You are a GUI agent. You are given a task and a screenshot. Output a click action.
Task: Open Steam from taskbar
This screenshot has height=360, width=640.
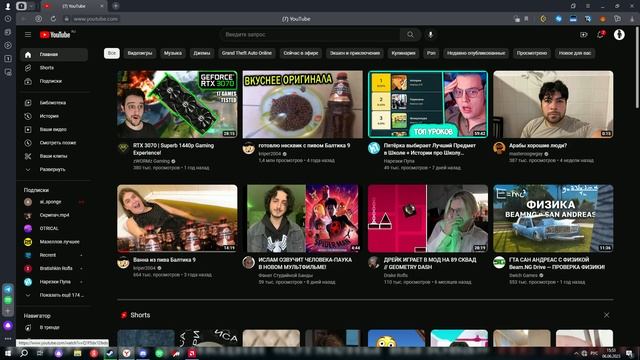click(x=110, y=353)
